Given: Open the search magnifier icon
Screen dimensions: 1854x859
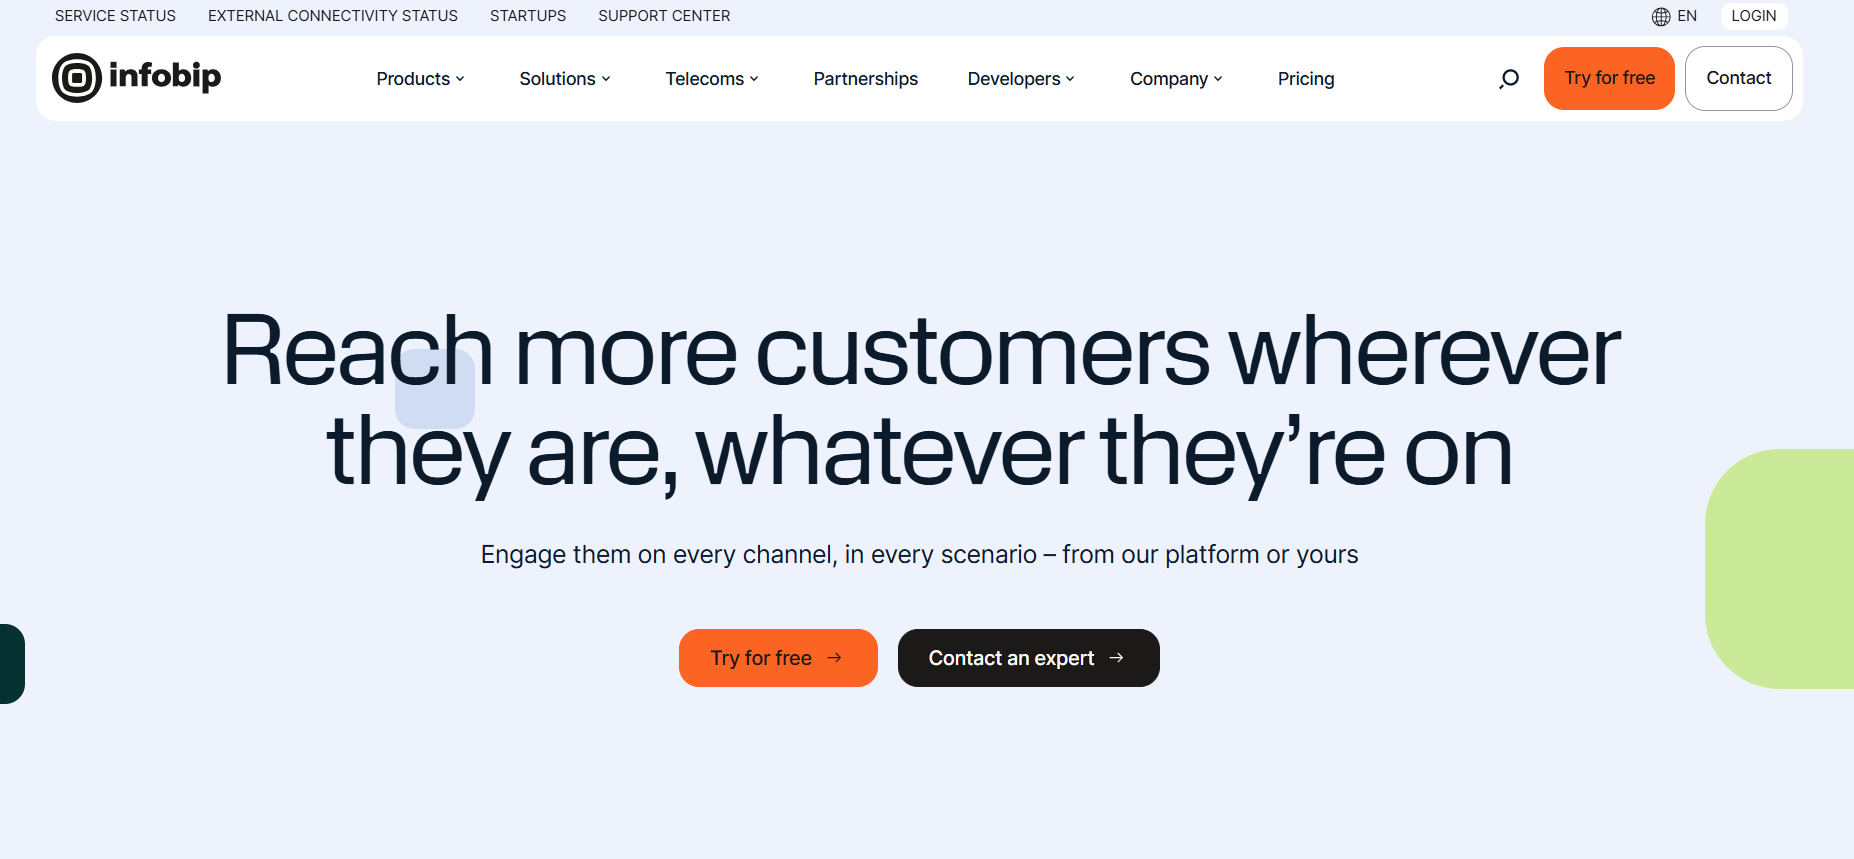Looking at the screenshot, I should click(x=1509, y=79).
